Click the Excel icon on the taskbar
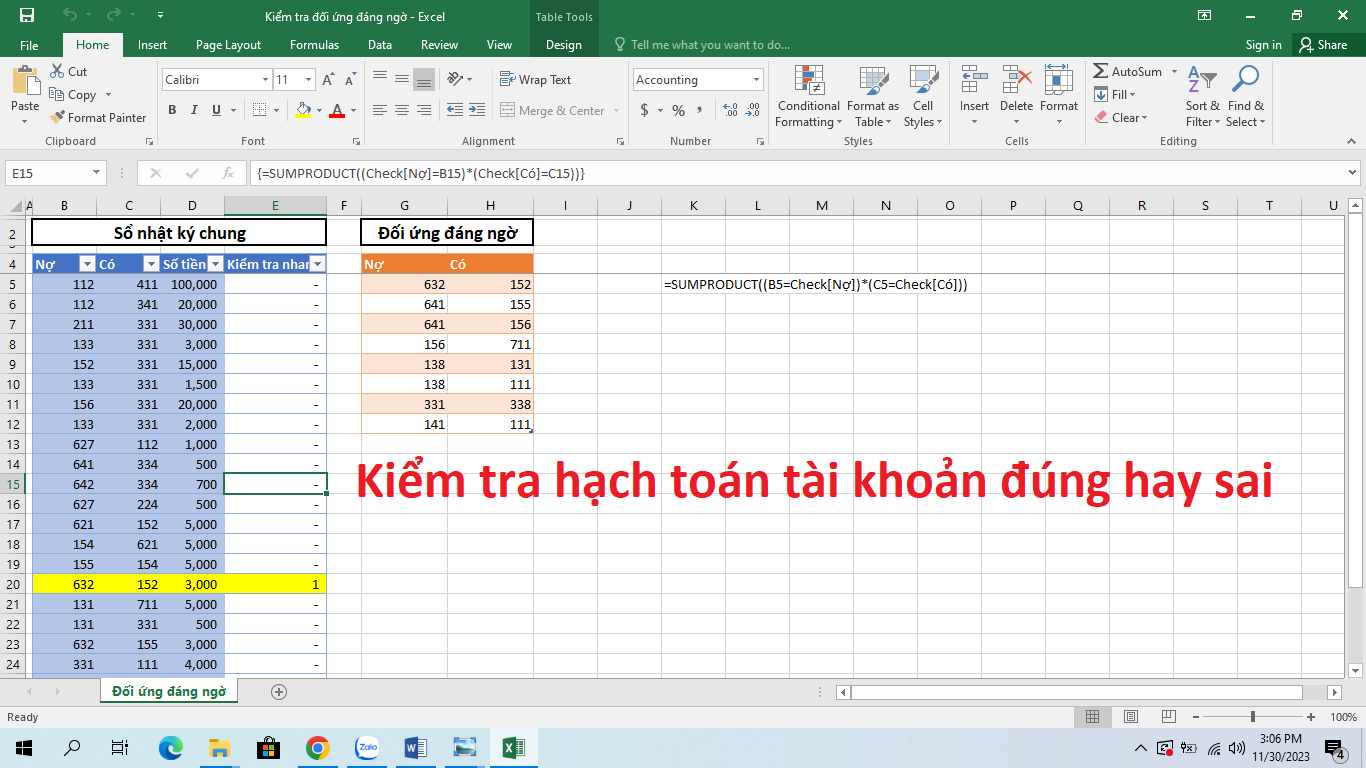Screen dimensions: 1366x768 tap(513, 747)
